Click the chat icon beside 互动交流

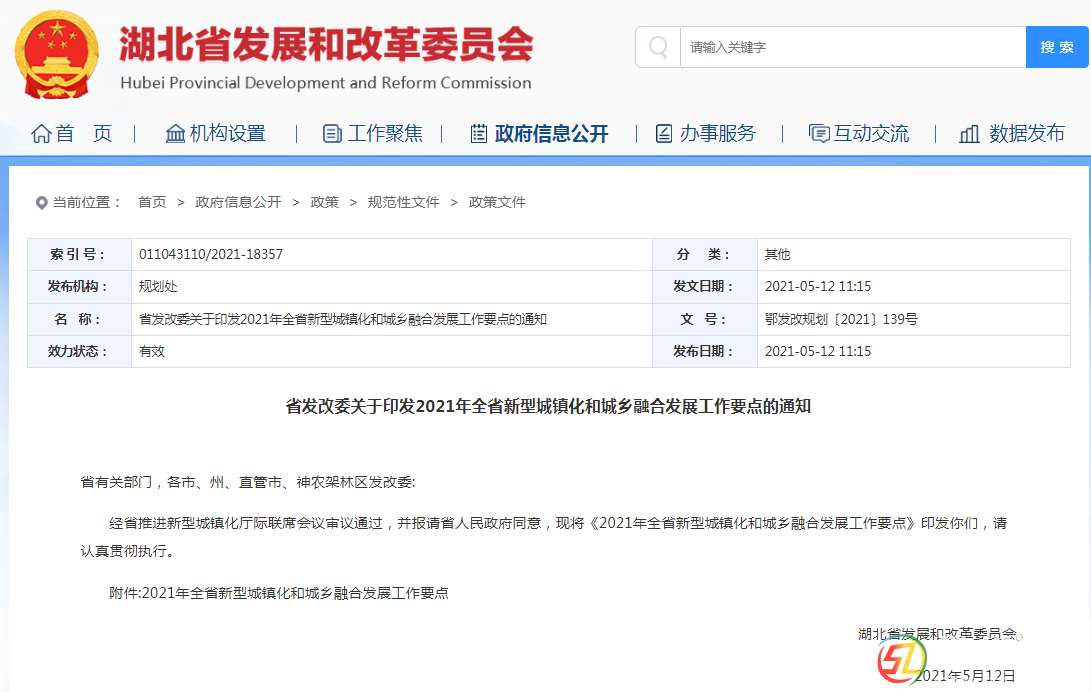[x=818, y=134]
